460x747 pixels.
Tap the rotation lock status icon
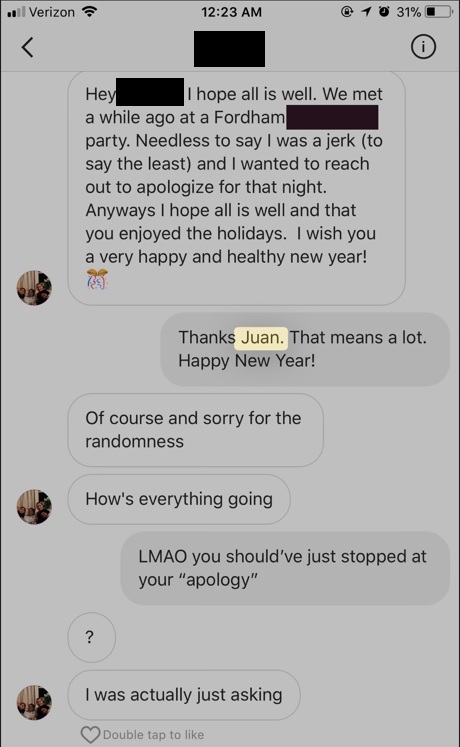347,11
